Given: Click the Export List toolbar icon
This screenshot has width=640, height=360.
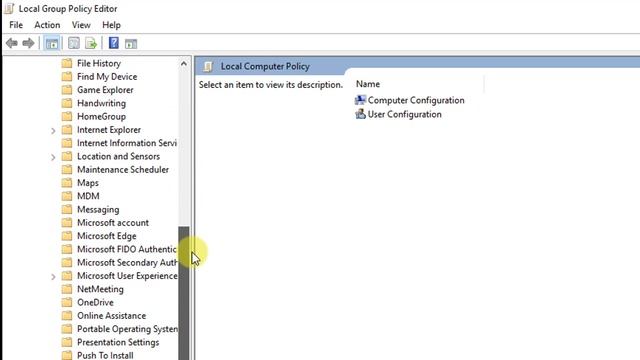Looking at the screenshot, I should [x=91, y=43].
